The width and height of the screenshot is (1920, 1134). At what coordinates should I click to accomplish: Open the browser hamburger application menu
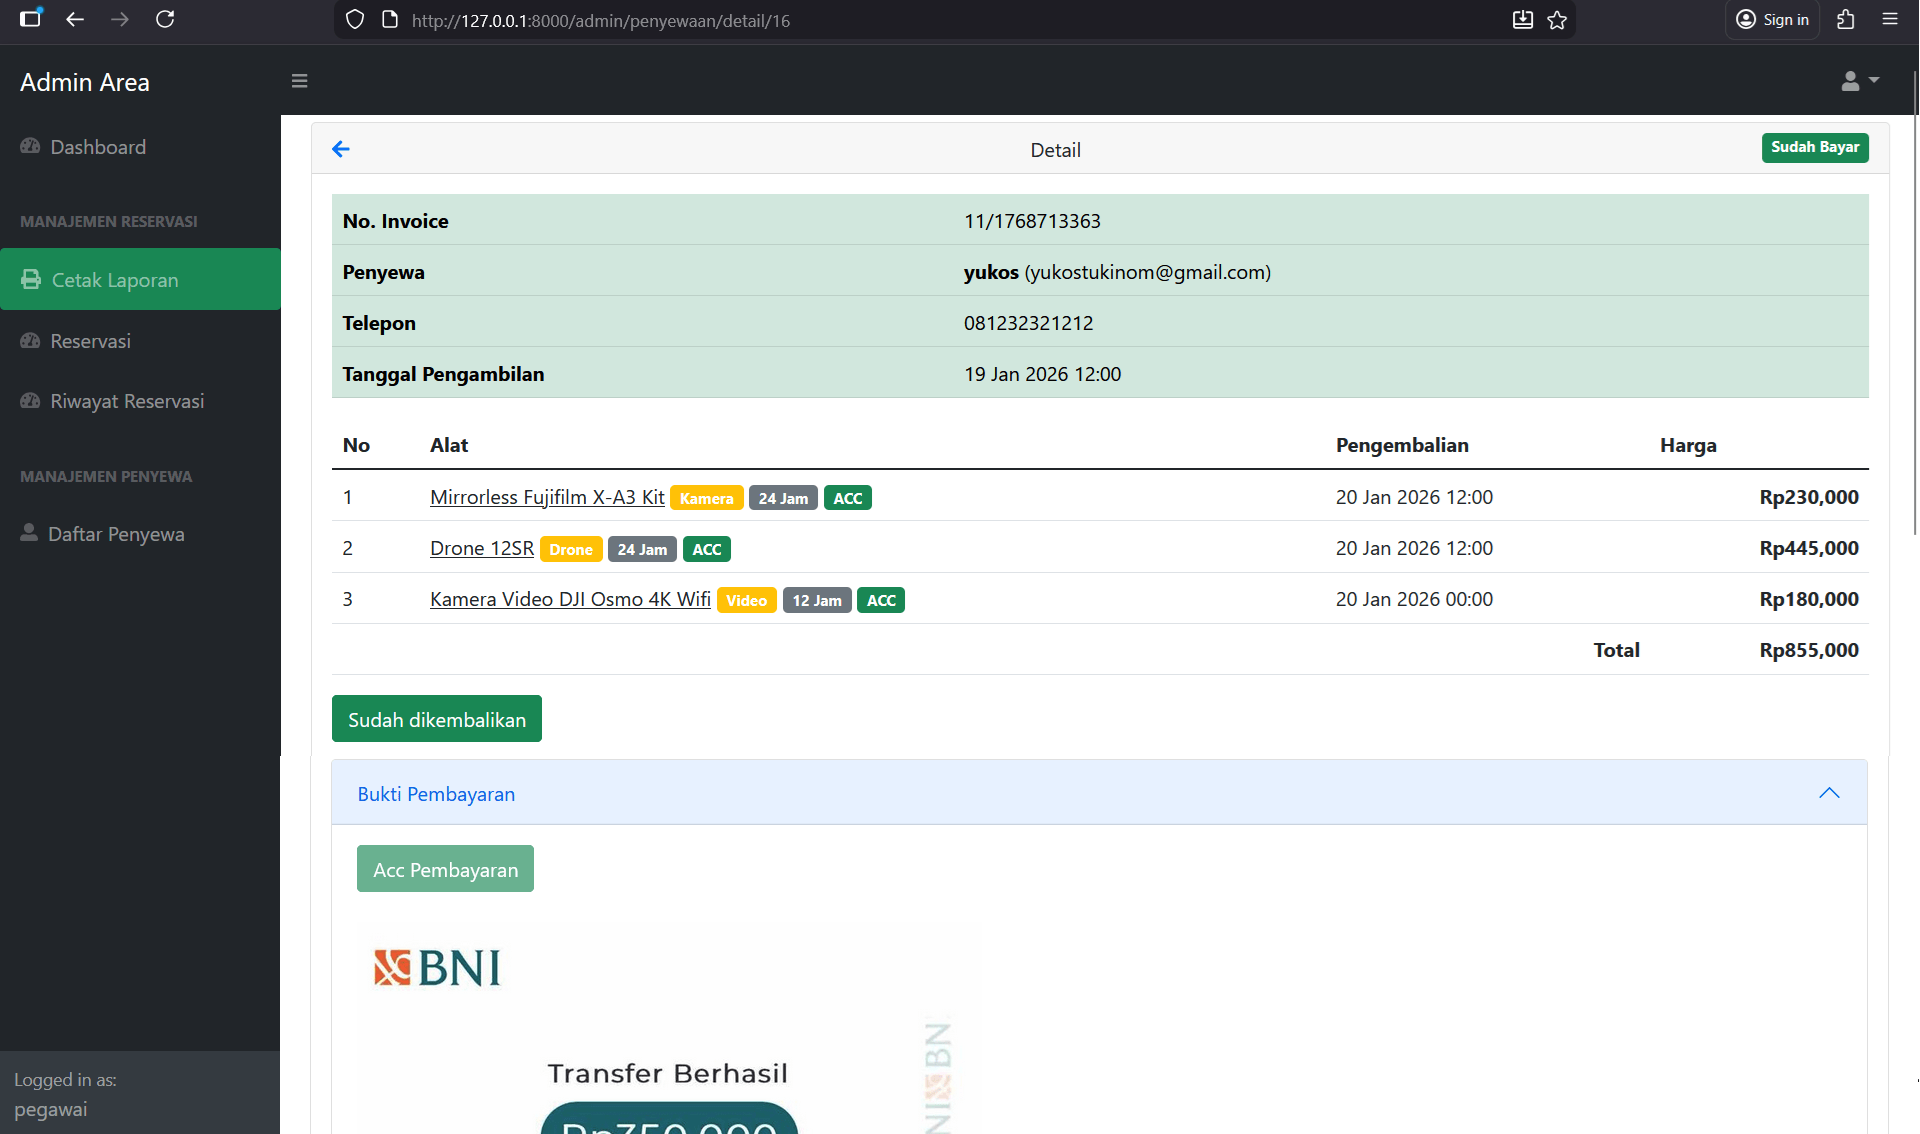pyautogui.click(x=1890, y=19)
